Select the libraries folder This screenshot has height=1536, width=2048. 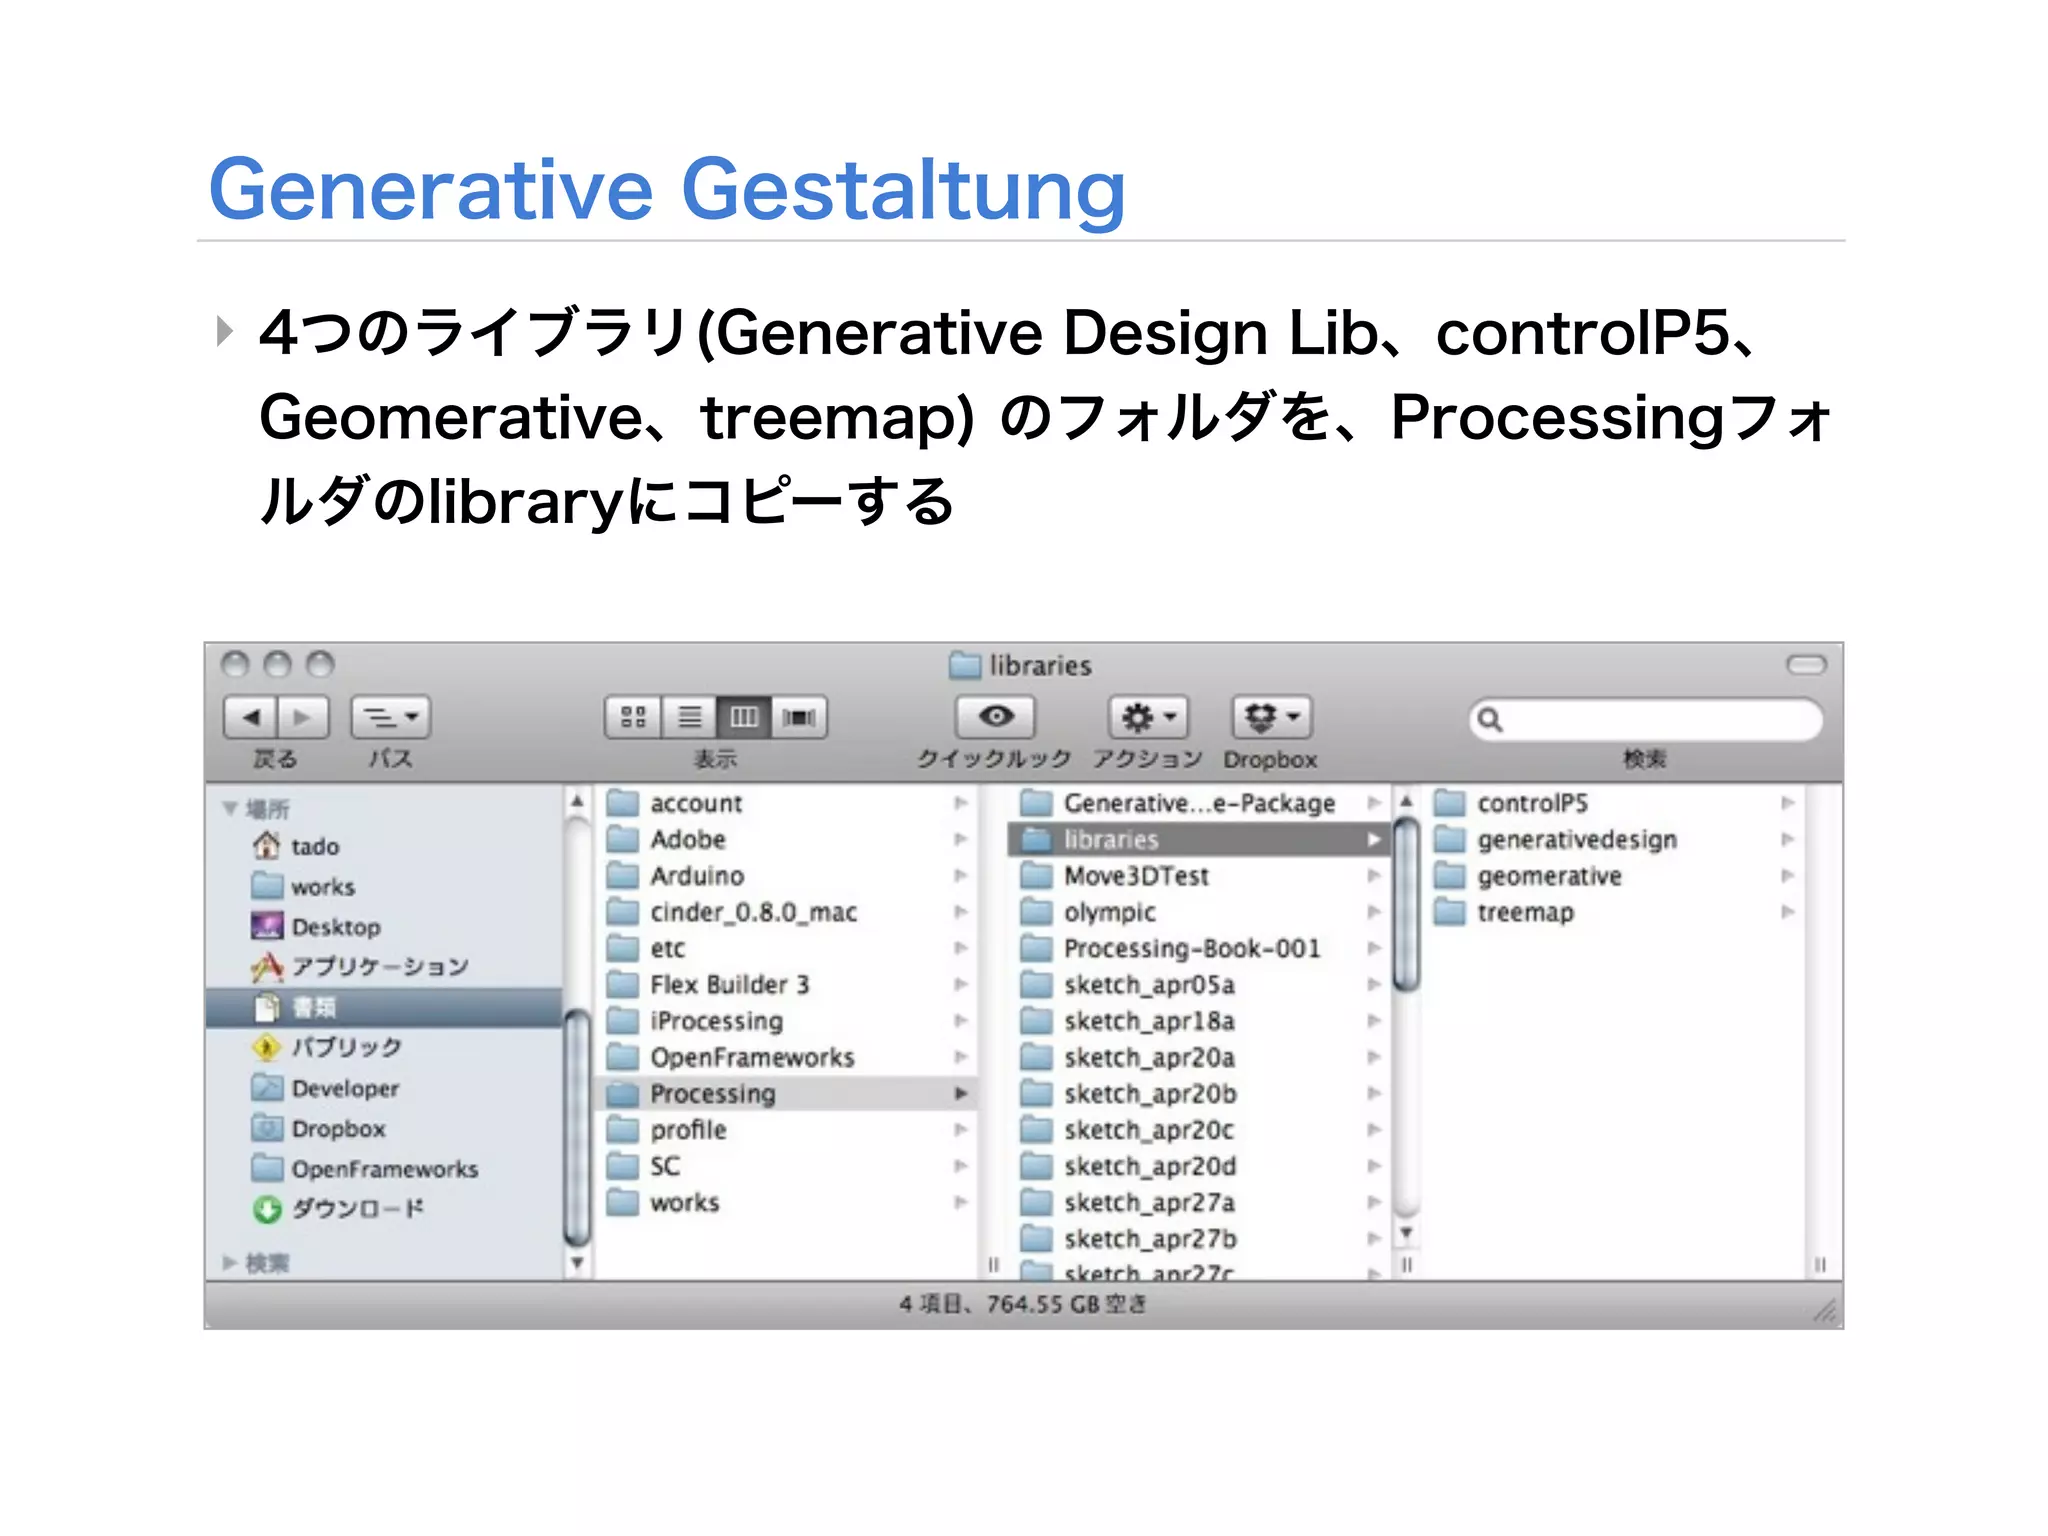[1199, 839]
